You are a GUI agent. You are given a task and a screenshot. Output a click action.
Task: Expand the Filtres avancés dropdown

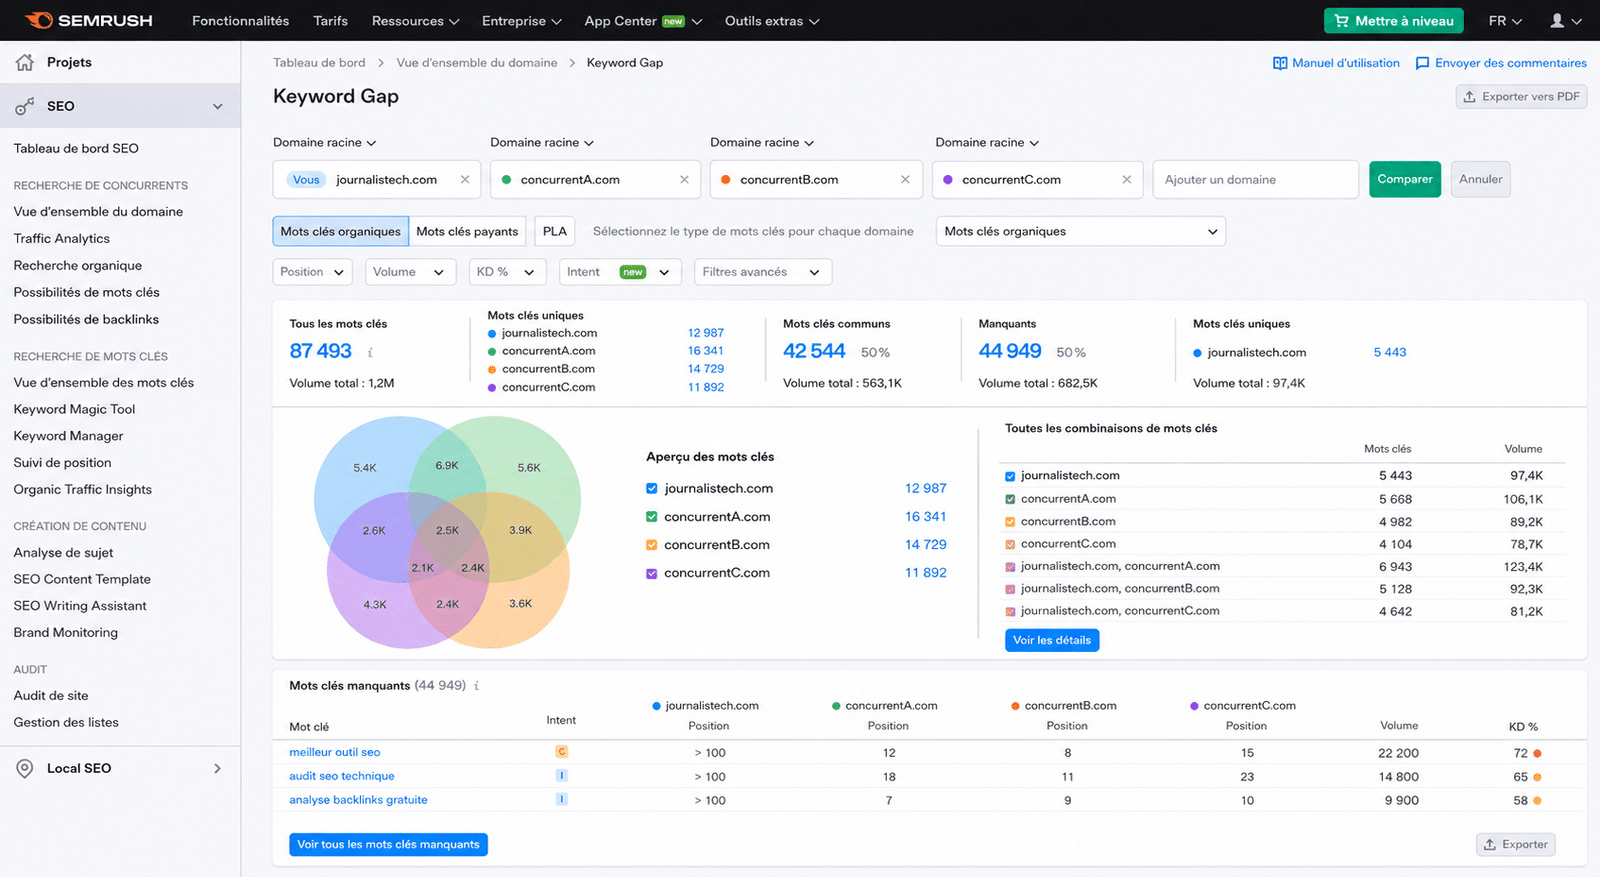763,272
